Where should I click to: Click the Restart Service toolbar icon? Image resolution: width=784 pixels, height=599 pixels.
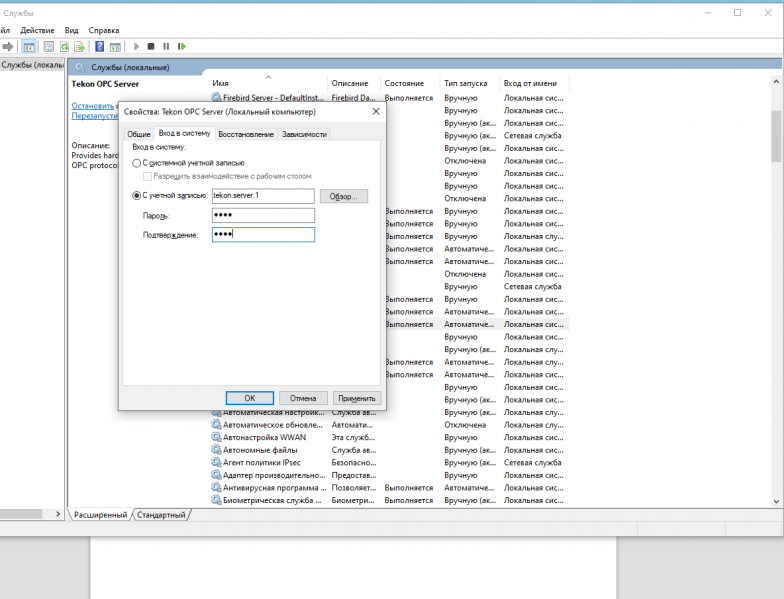point(181,46)
